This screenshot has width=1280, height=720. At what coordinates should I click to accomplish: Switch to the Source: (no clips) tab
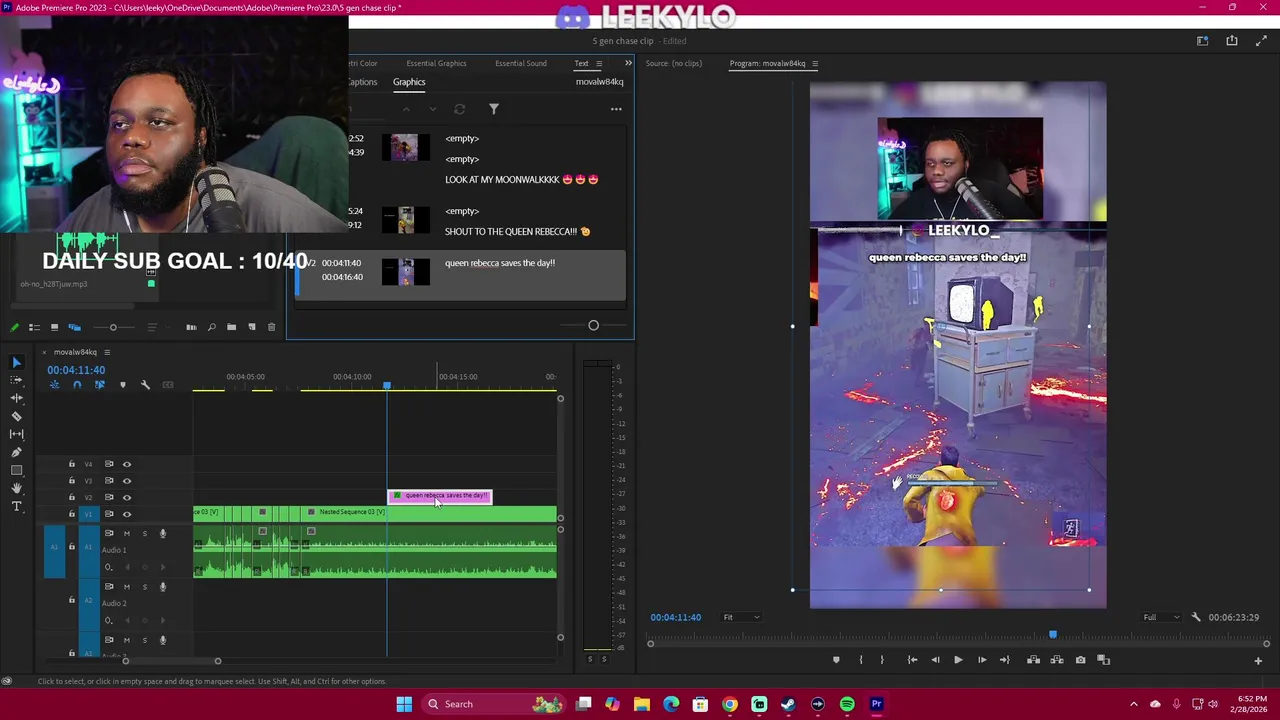click(x=674, y=63)
